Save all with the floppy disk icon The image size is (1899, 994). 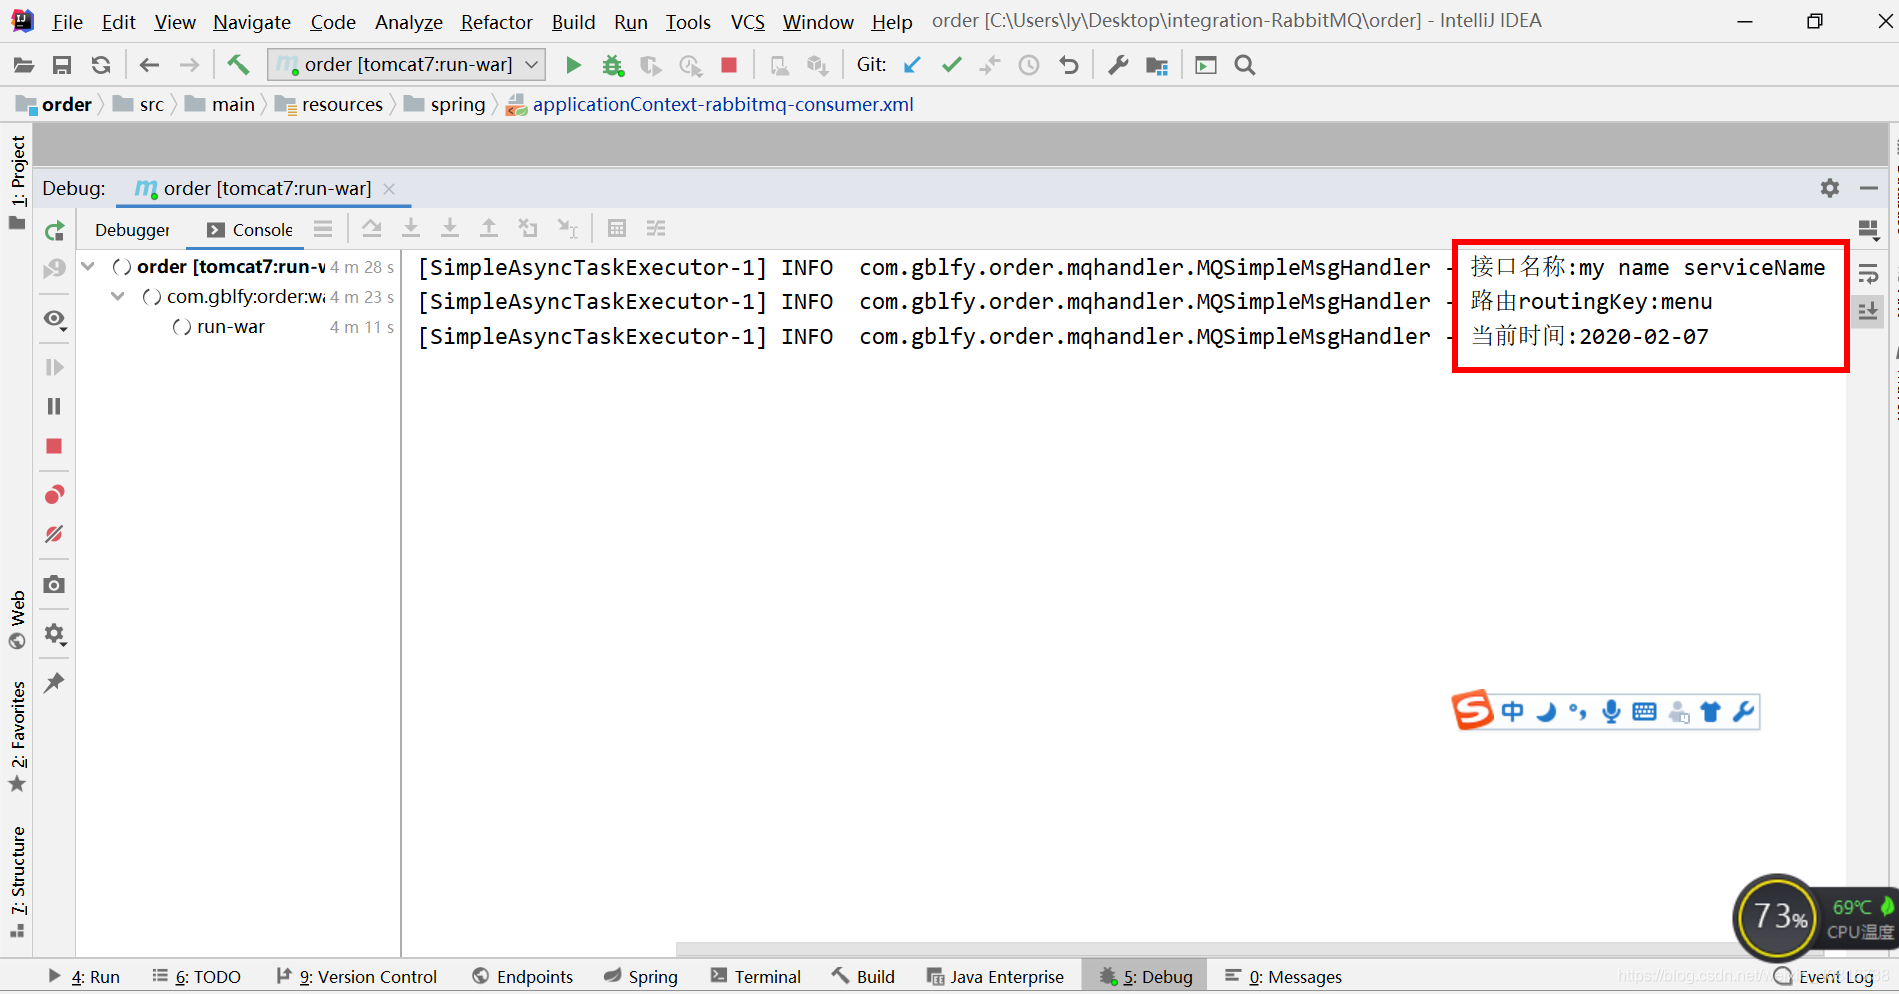pos(62,65)
